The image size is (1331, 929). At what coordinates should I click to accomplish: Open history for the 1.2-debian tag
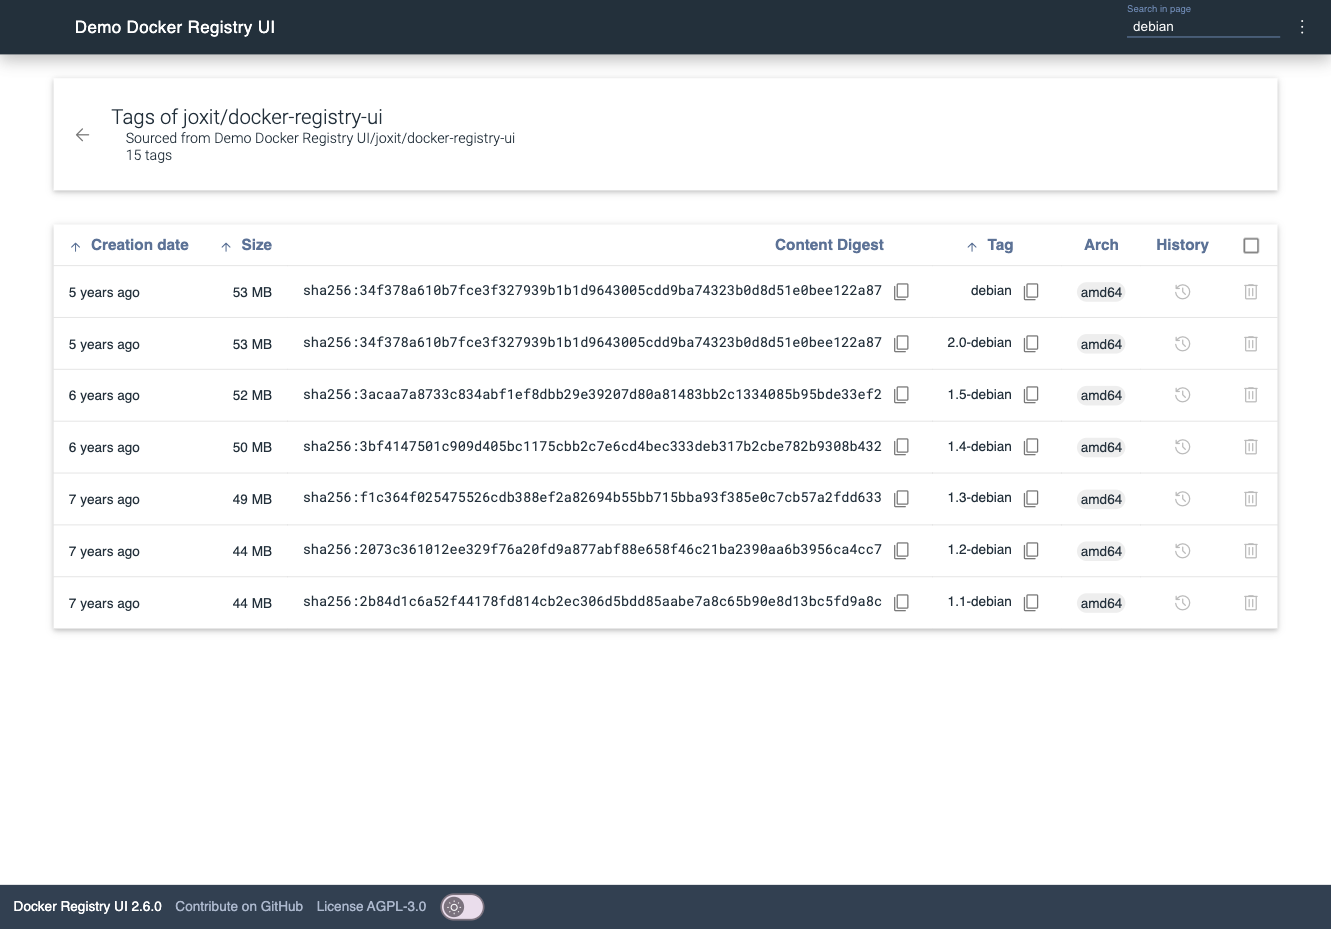pos(1182,550)
